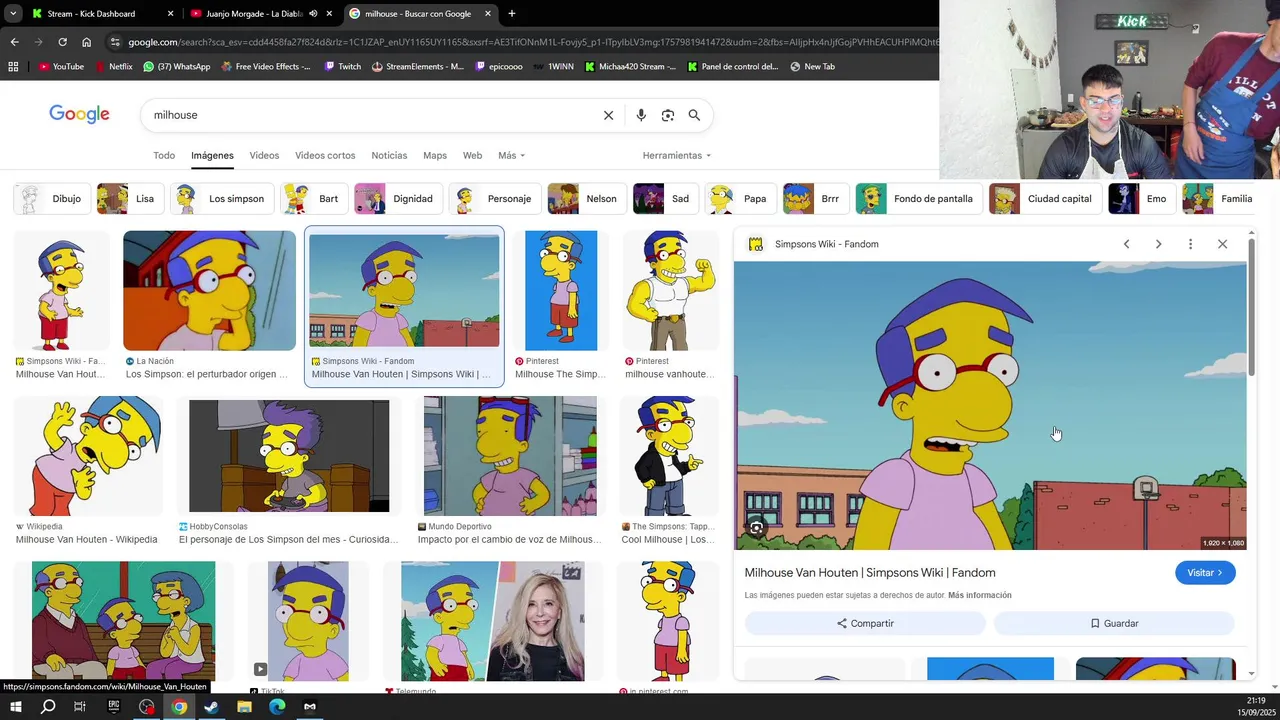Switch to Web search tab
Screen dimensions: 1280x720
pos(472,156)
